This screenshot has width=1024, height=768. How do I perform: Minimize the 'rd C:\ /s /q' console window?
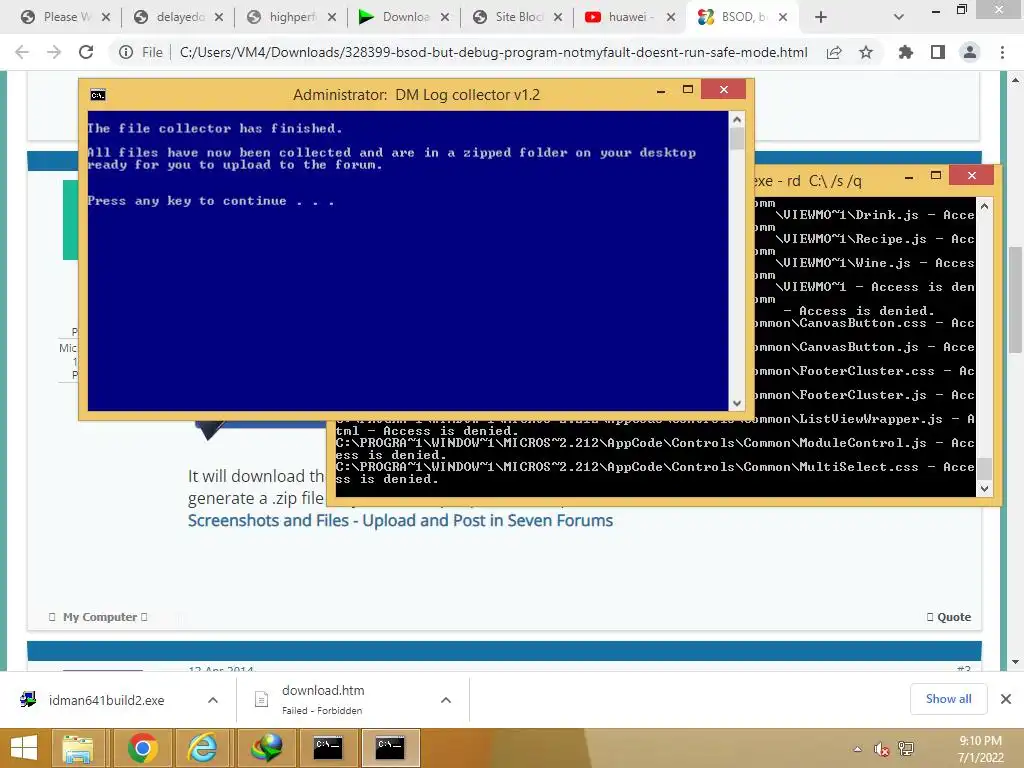909,176
